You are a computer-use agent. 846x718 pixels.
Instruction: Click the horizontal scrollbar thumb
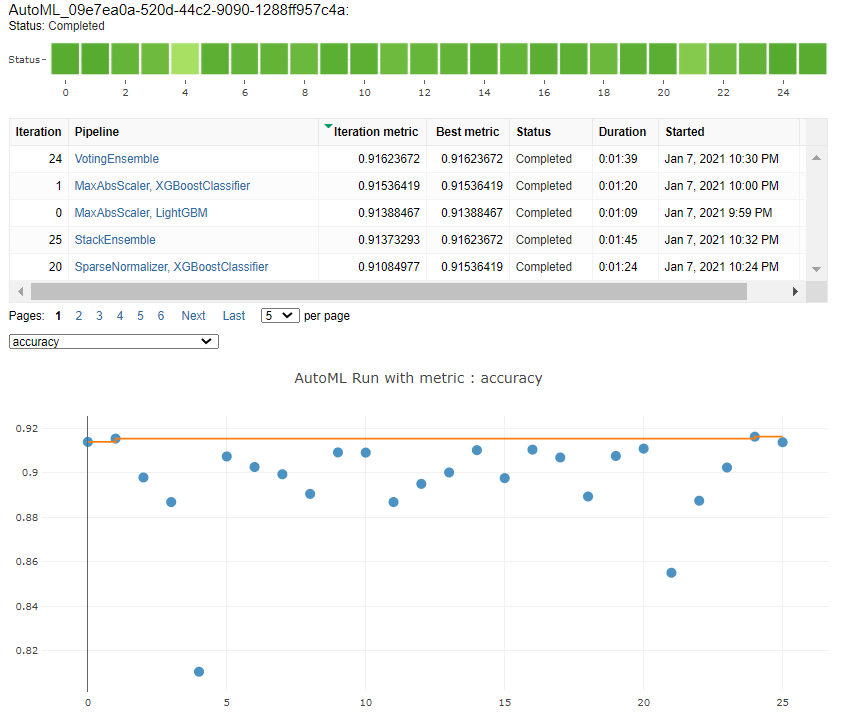(x=388, y=292)
